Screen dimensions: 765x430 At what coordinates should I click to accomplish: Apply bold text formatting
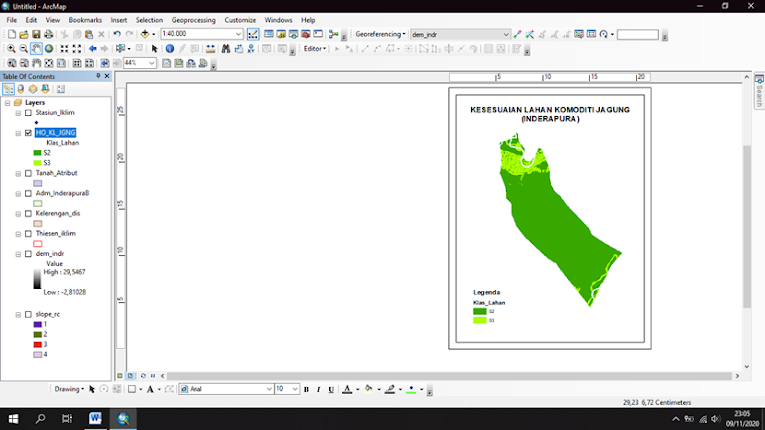[x=306, y=389]
